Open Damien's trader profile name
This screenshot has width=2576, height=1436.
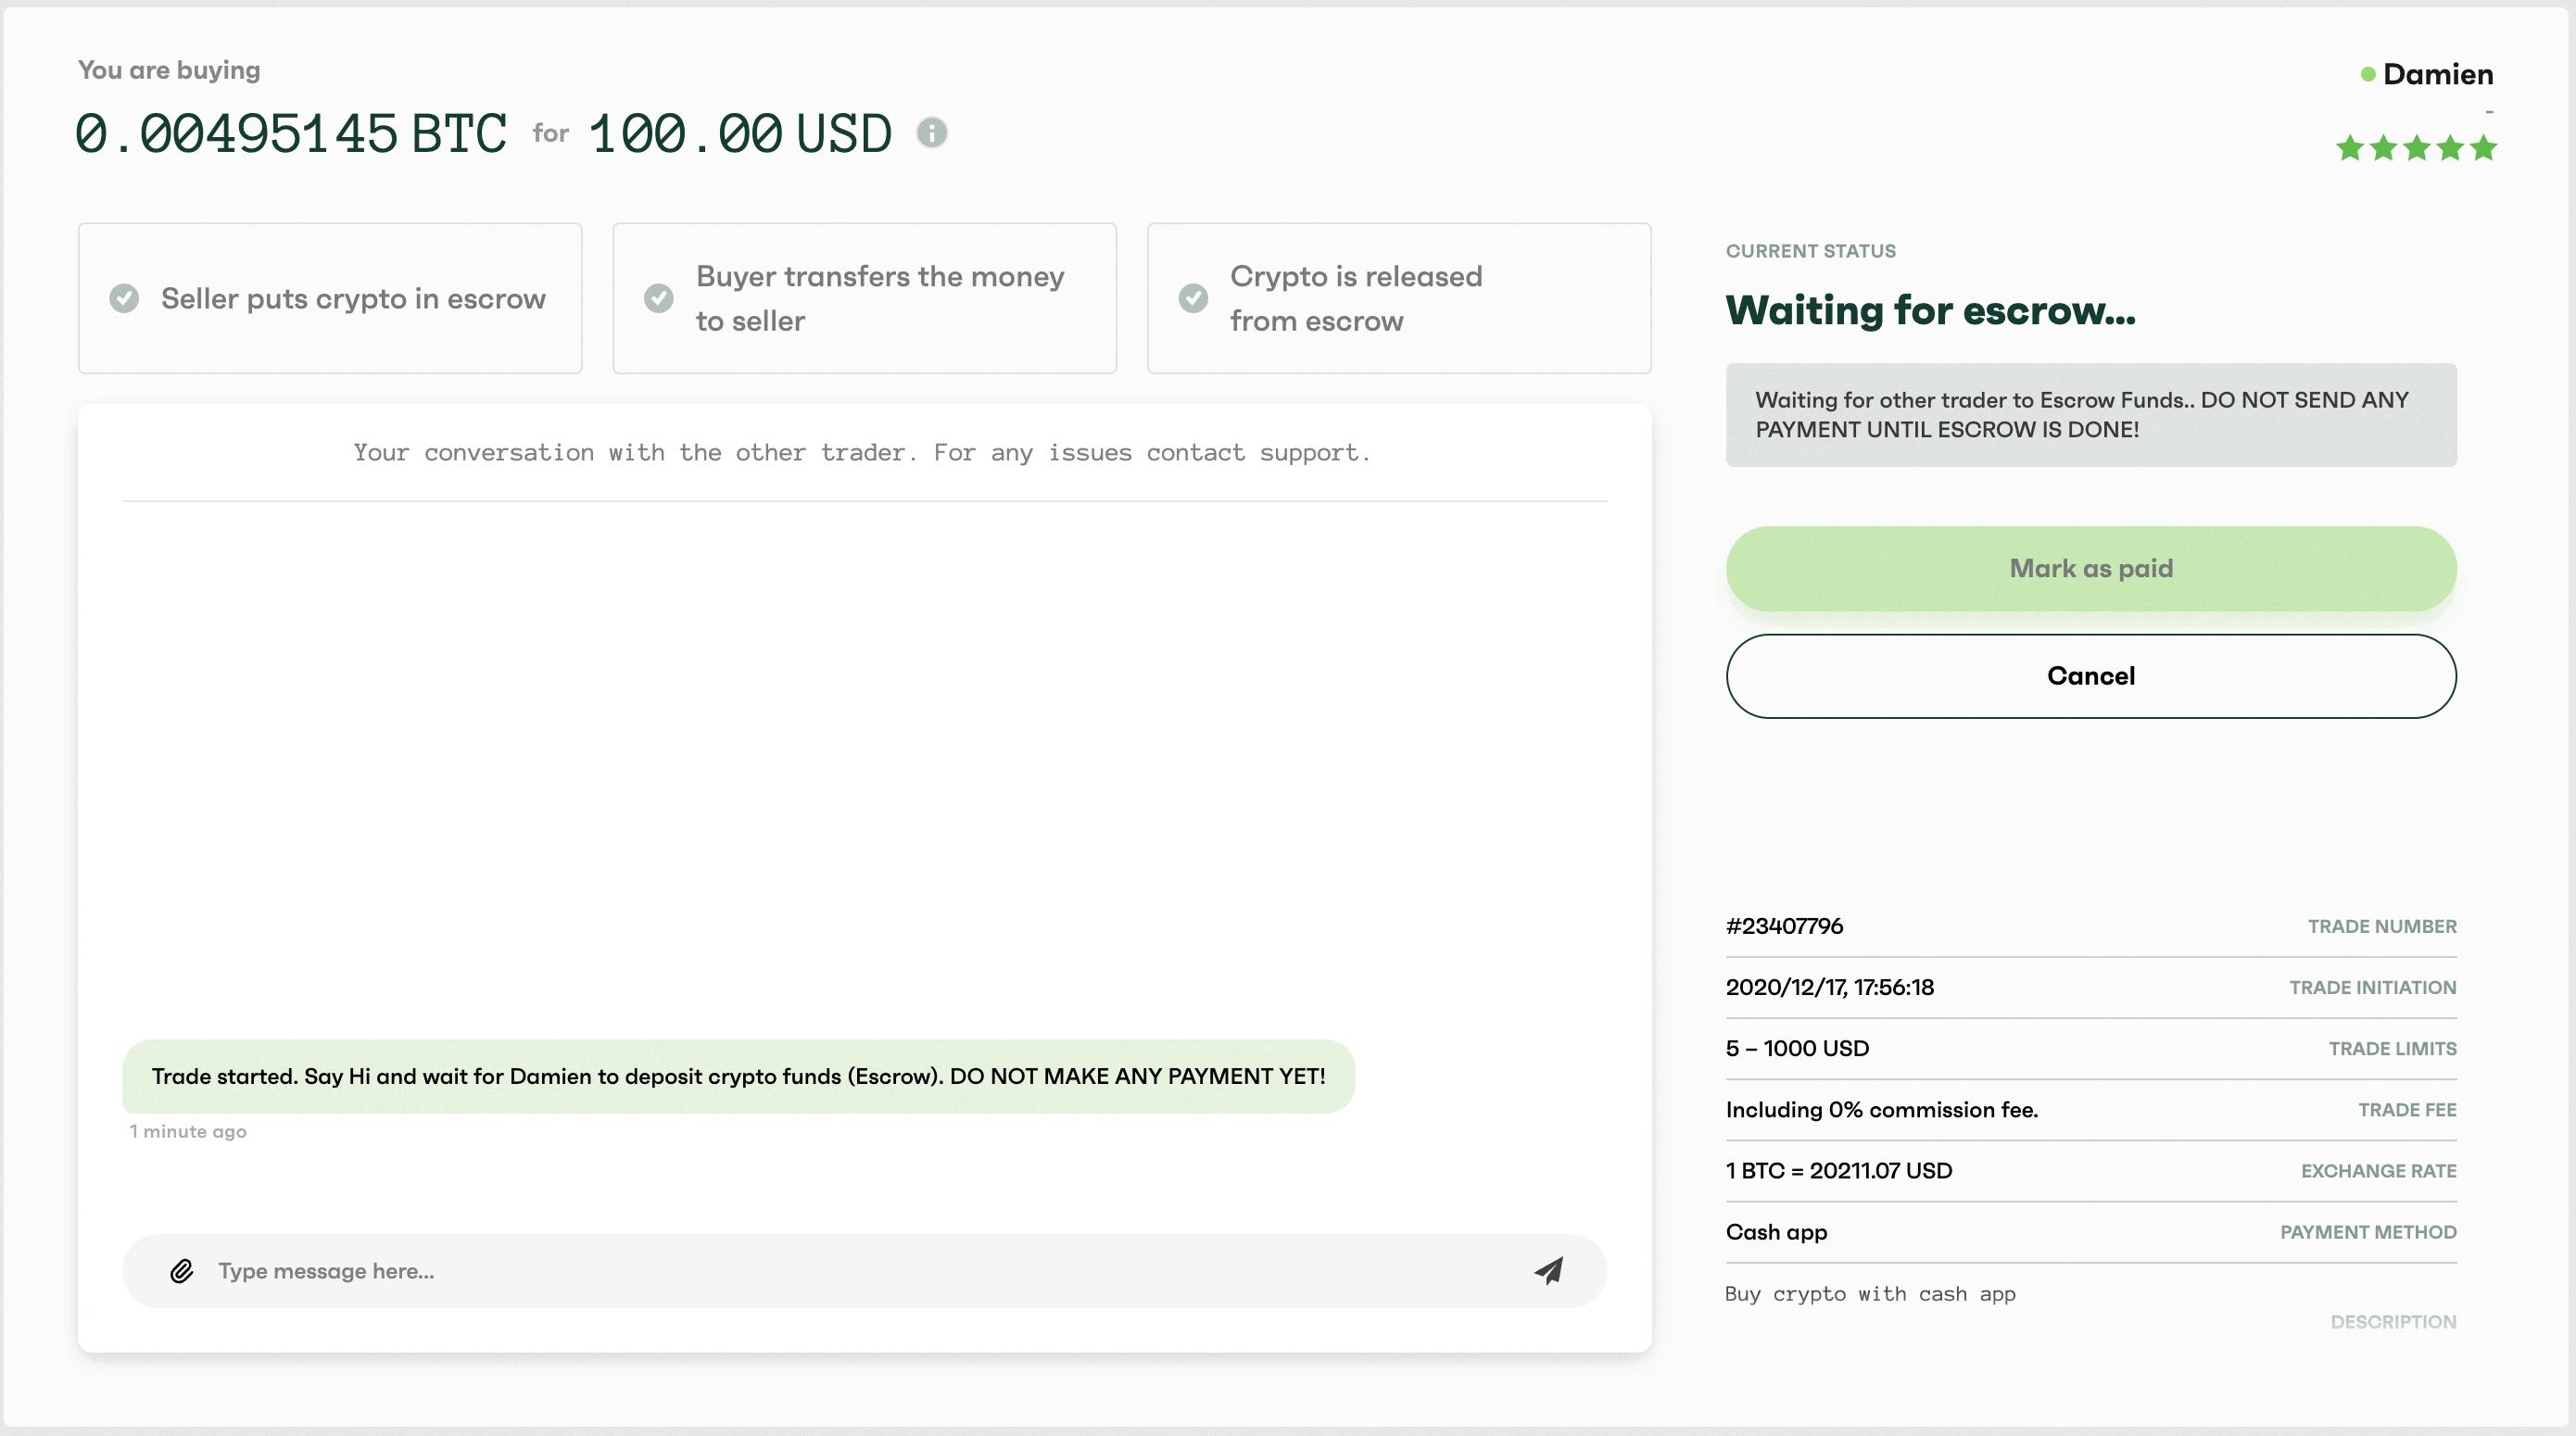click(x=2438, y=74)
